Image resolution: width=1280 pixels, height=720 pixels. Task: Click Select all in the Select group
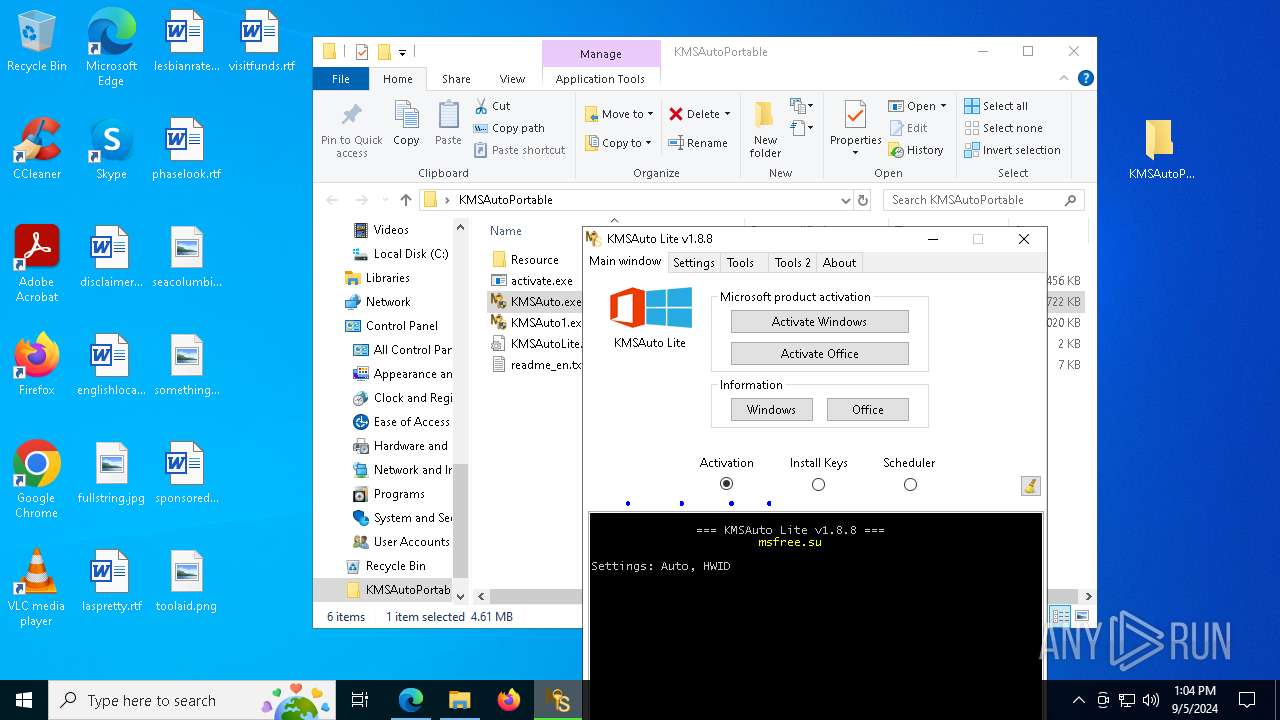coord(996,106)
